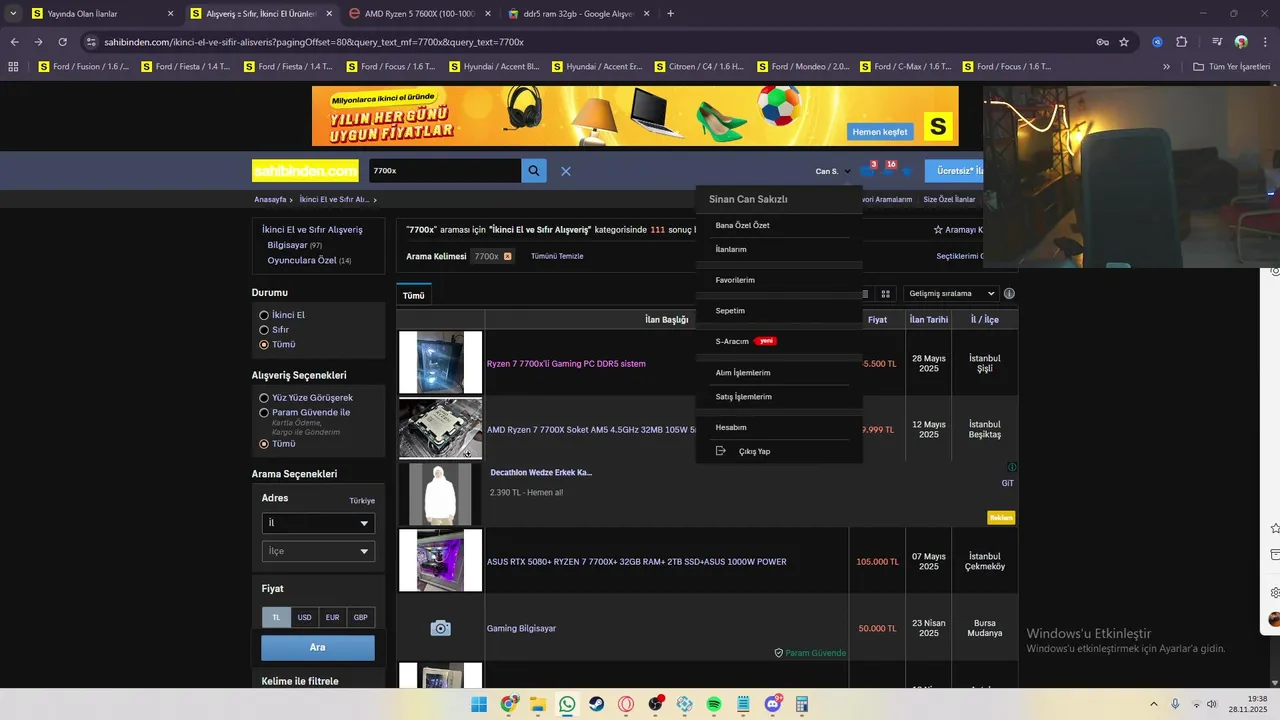Clear the search box with the X icon
The width and height of the screenshot is (1280, 720).
[x=566, y=171]
